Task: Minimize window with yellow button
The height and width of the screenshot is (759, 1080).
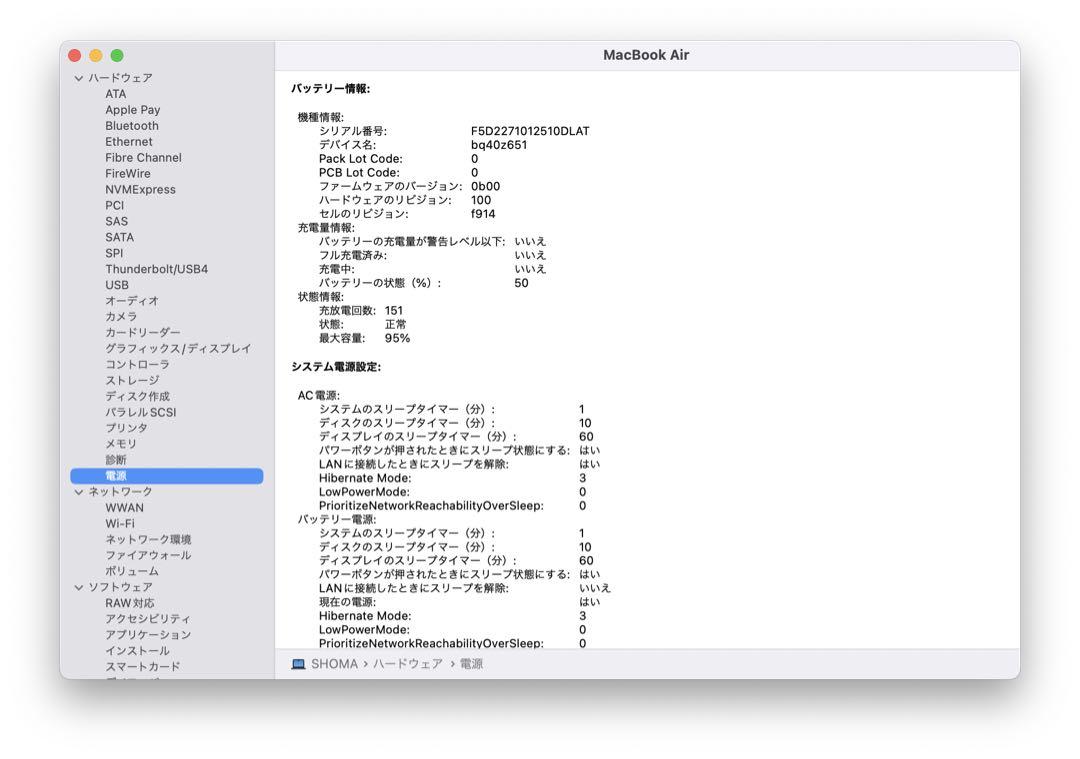Action: (96, 55)
